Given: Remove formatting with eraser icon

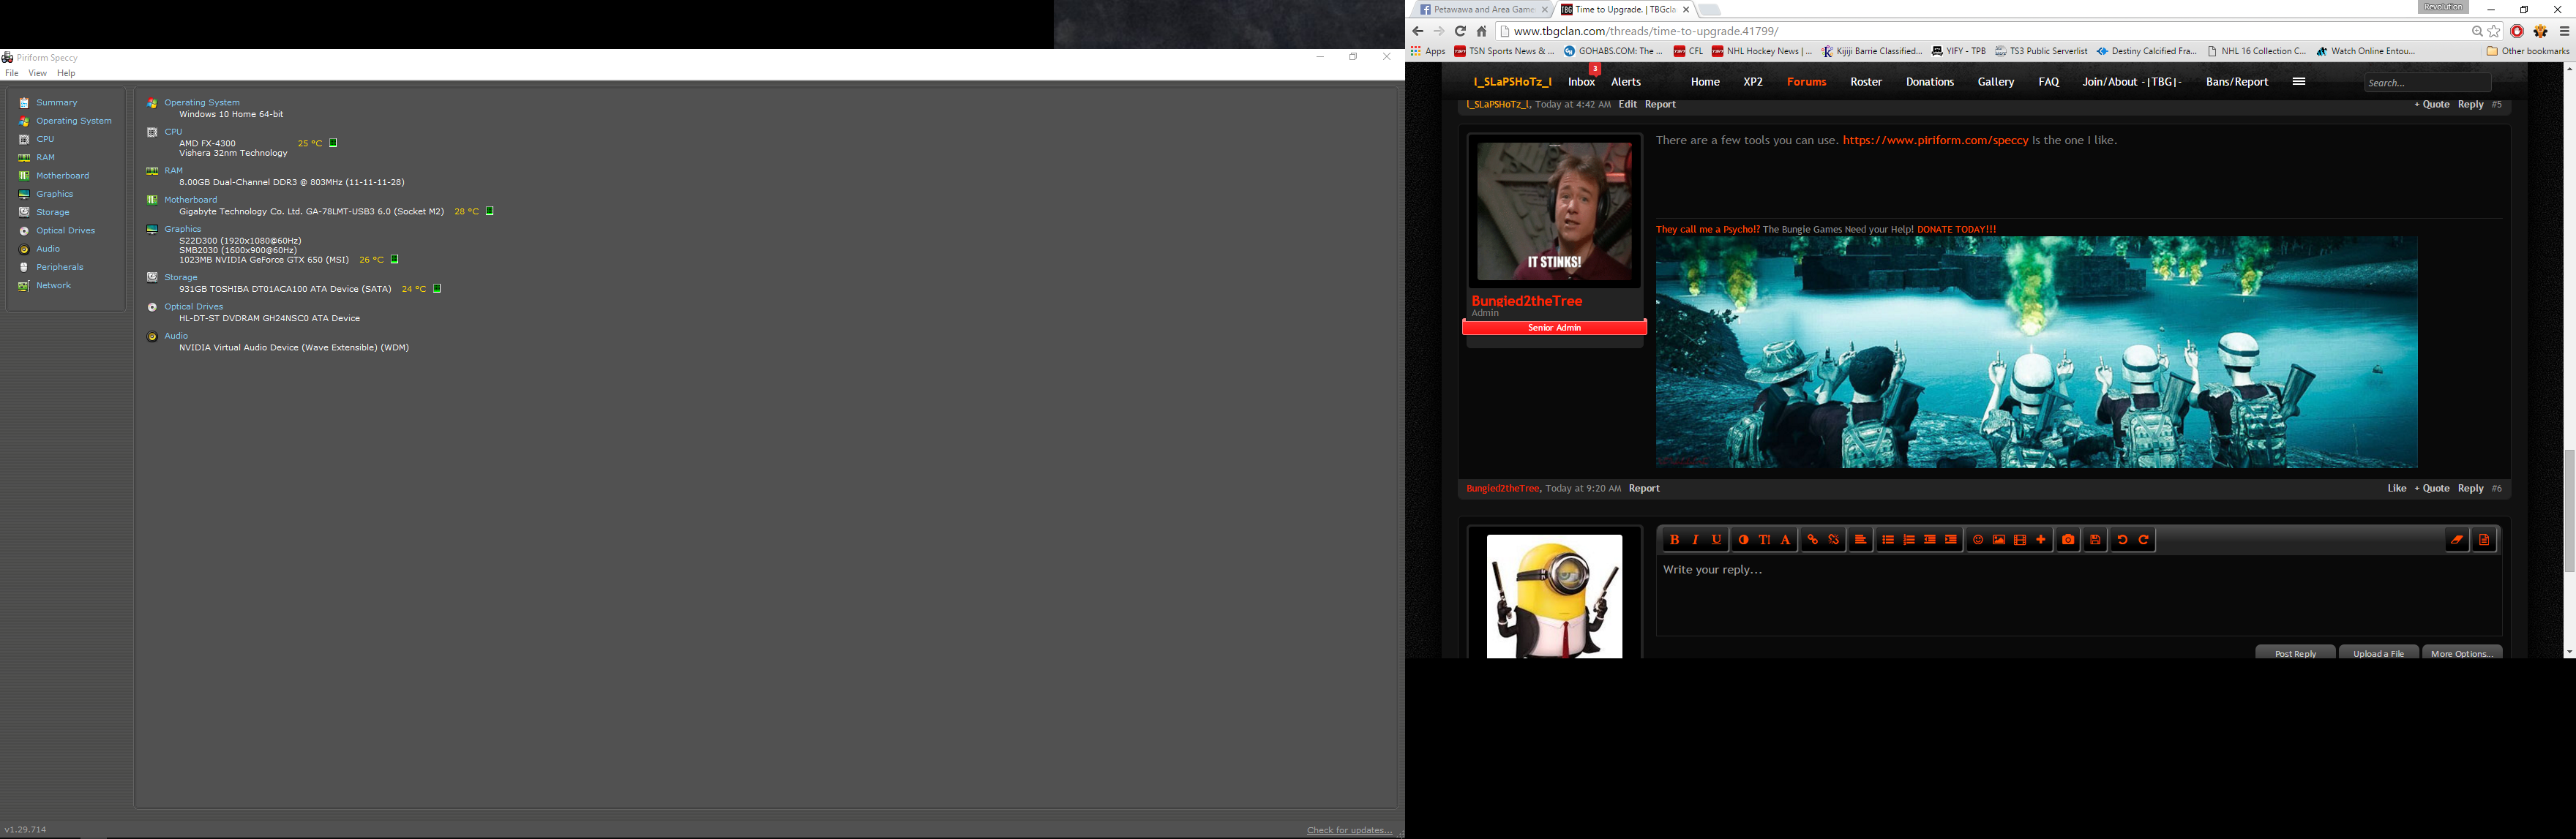Looking at the screenshot, I should (2457, 540).
